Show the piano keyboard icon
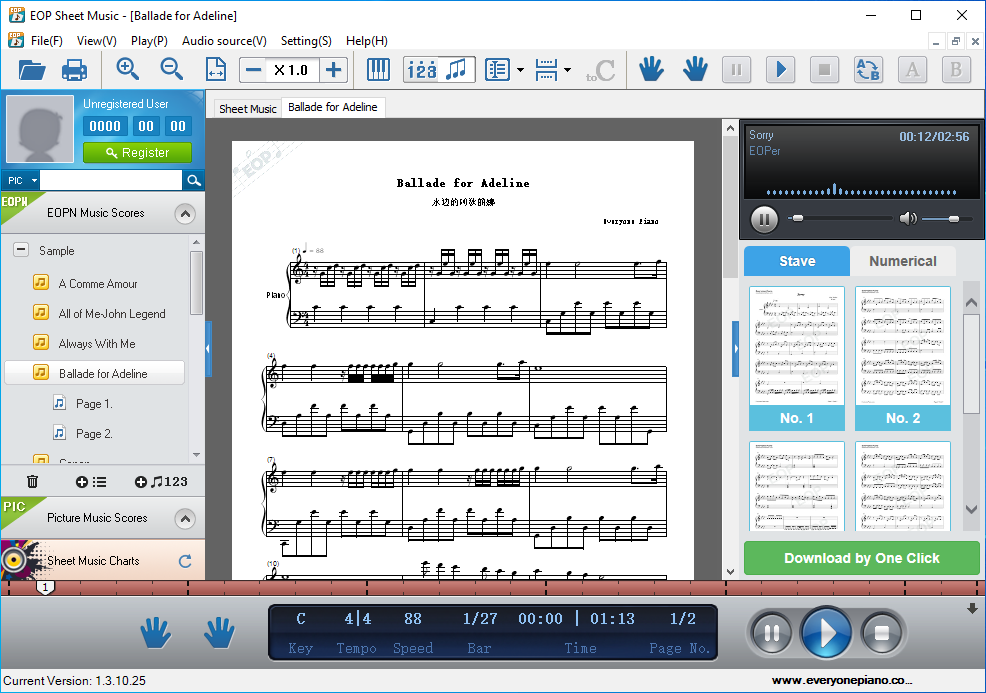This screenshot has width=986, height=693. click(378, 70)
